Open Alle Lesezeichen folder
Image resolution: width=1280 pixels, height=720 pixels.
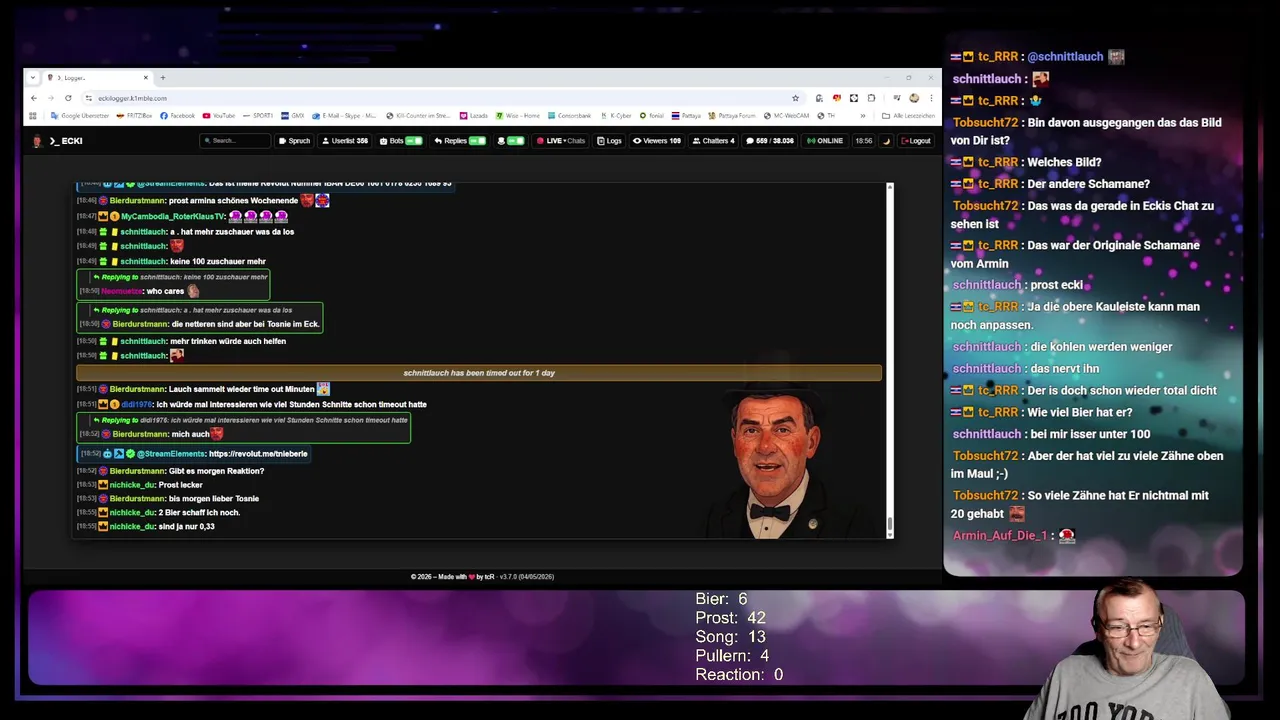coord(908,116)
